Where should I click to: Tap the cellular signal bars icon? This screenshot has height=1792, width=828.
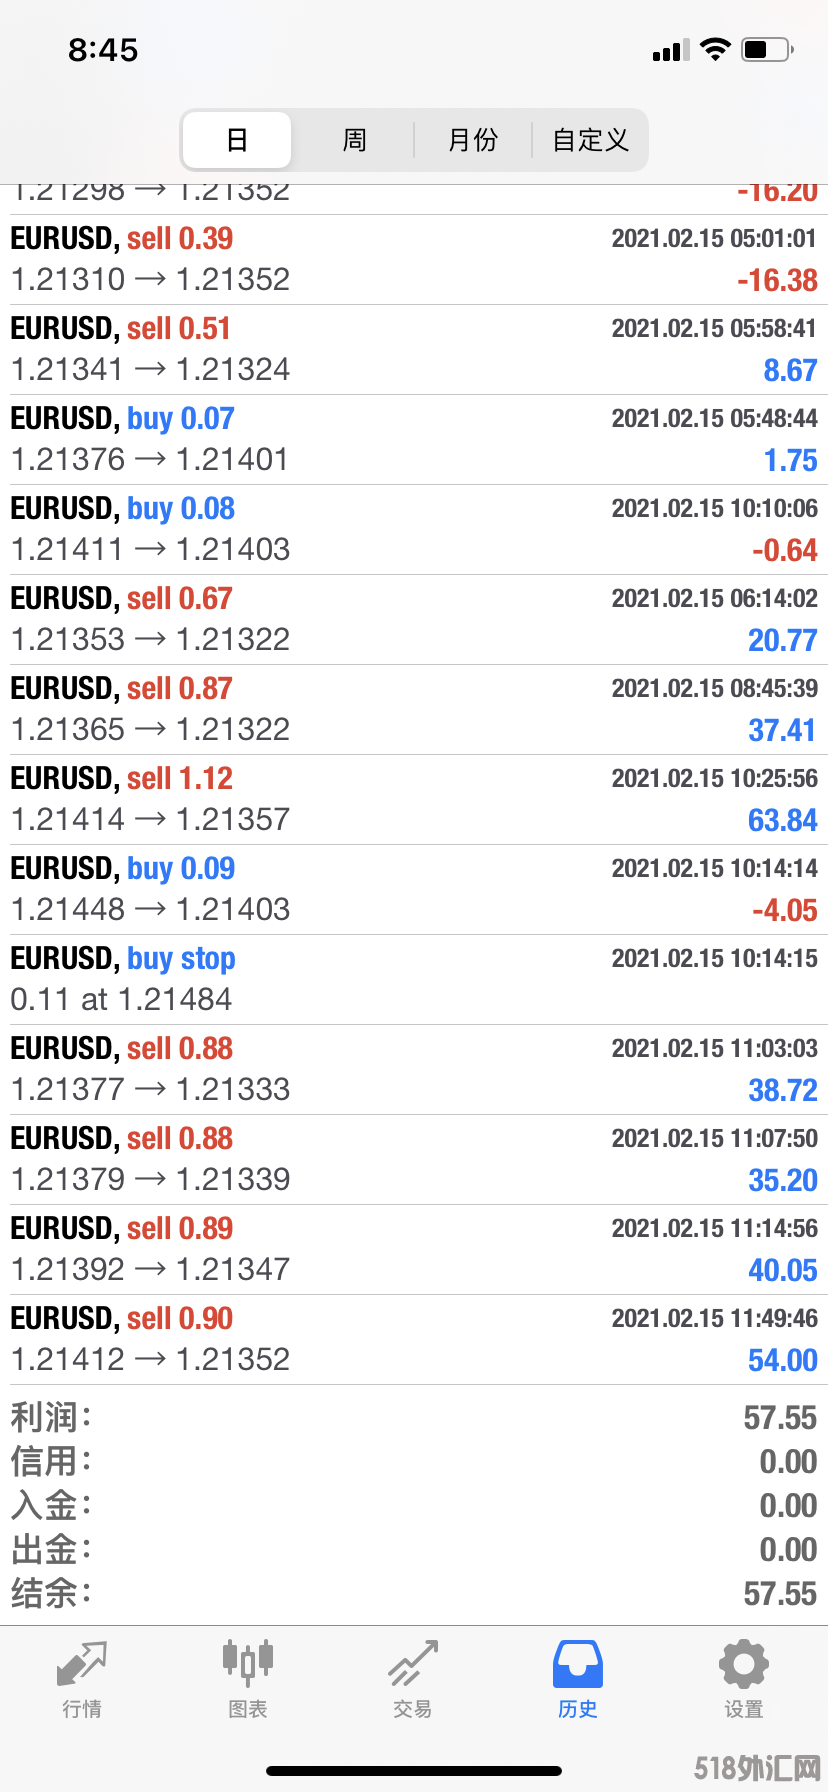point(670,50)
